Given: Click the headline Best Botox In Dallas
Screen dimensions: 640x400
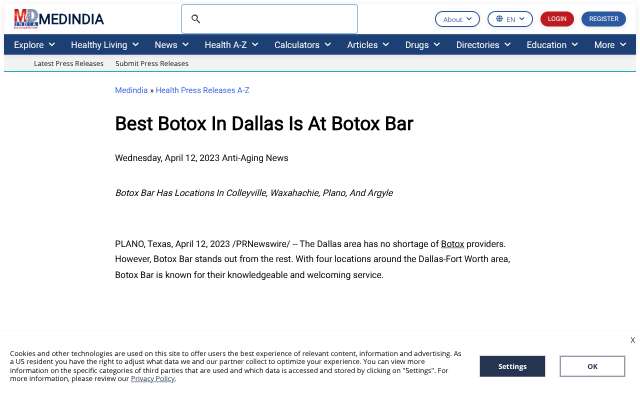Looking at the screenshot, I should [264, 124].
